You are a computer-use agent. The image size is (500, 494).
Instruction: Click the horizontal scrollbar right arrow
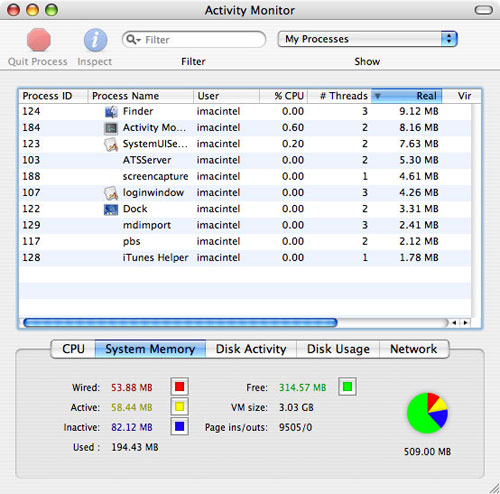(x=466, y=323)
